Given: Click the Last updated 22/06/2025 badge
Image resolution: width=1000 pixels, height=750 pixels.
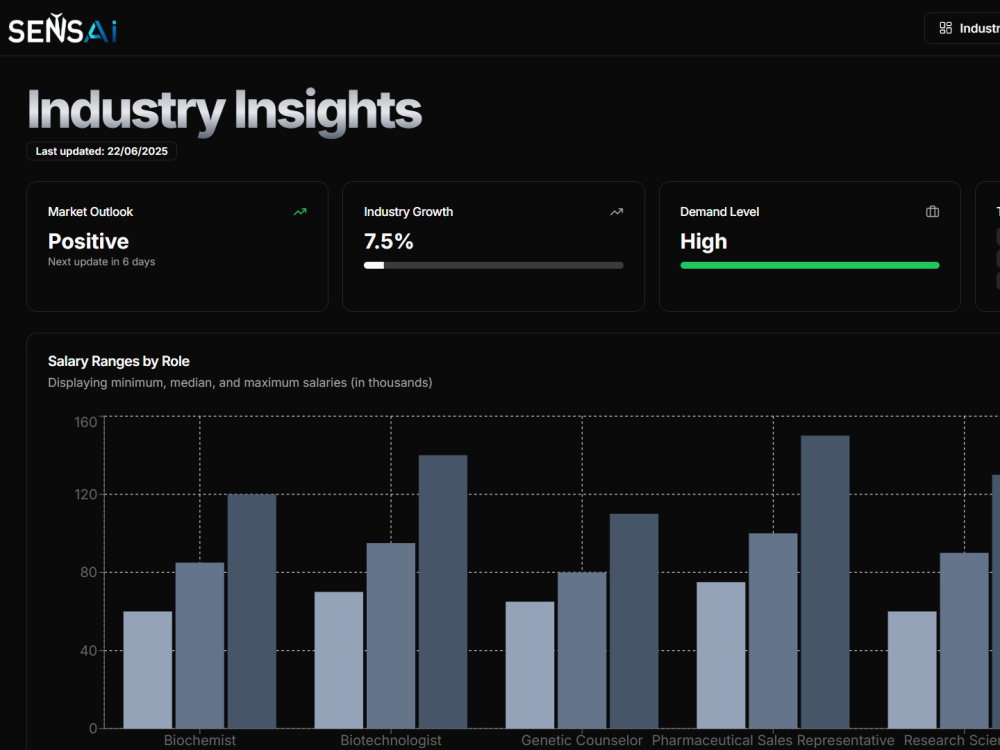Looking at the screenshot, I should point(101,151).
